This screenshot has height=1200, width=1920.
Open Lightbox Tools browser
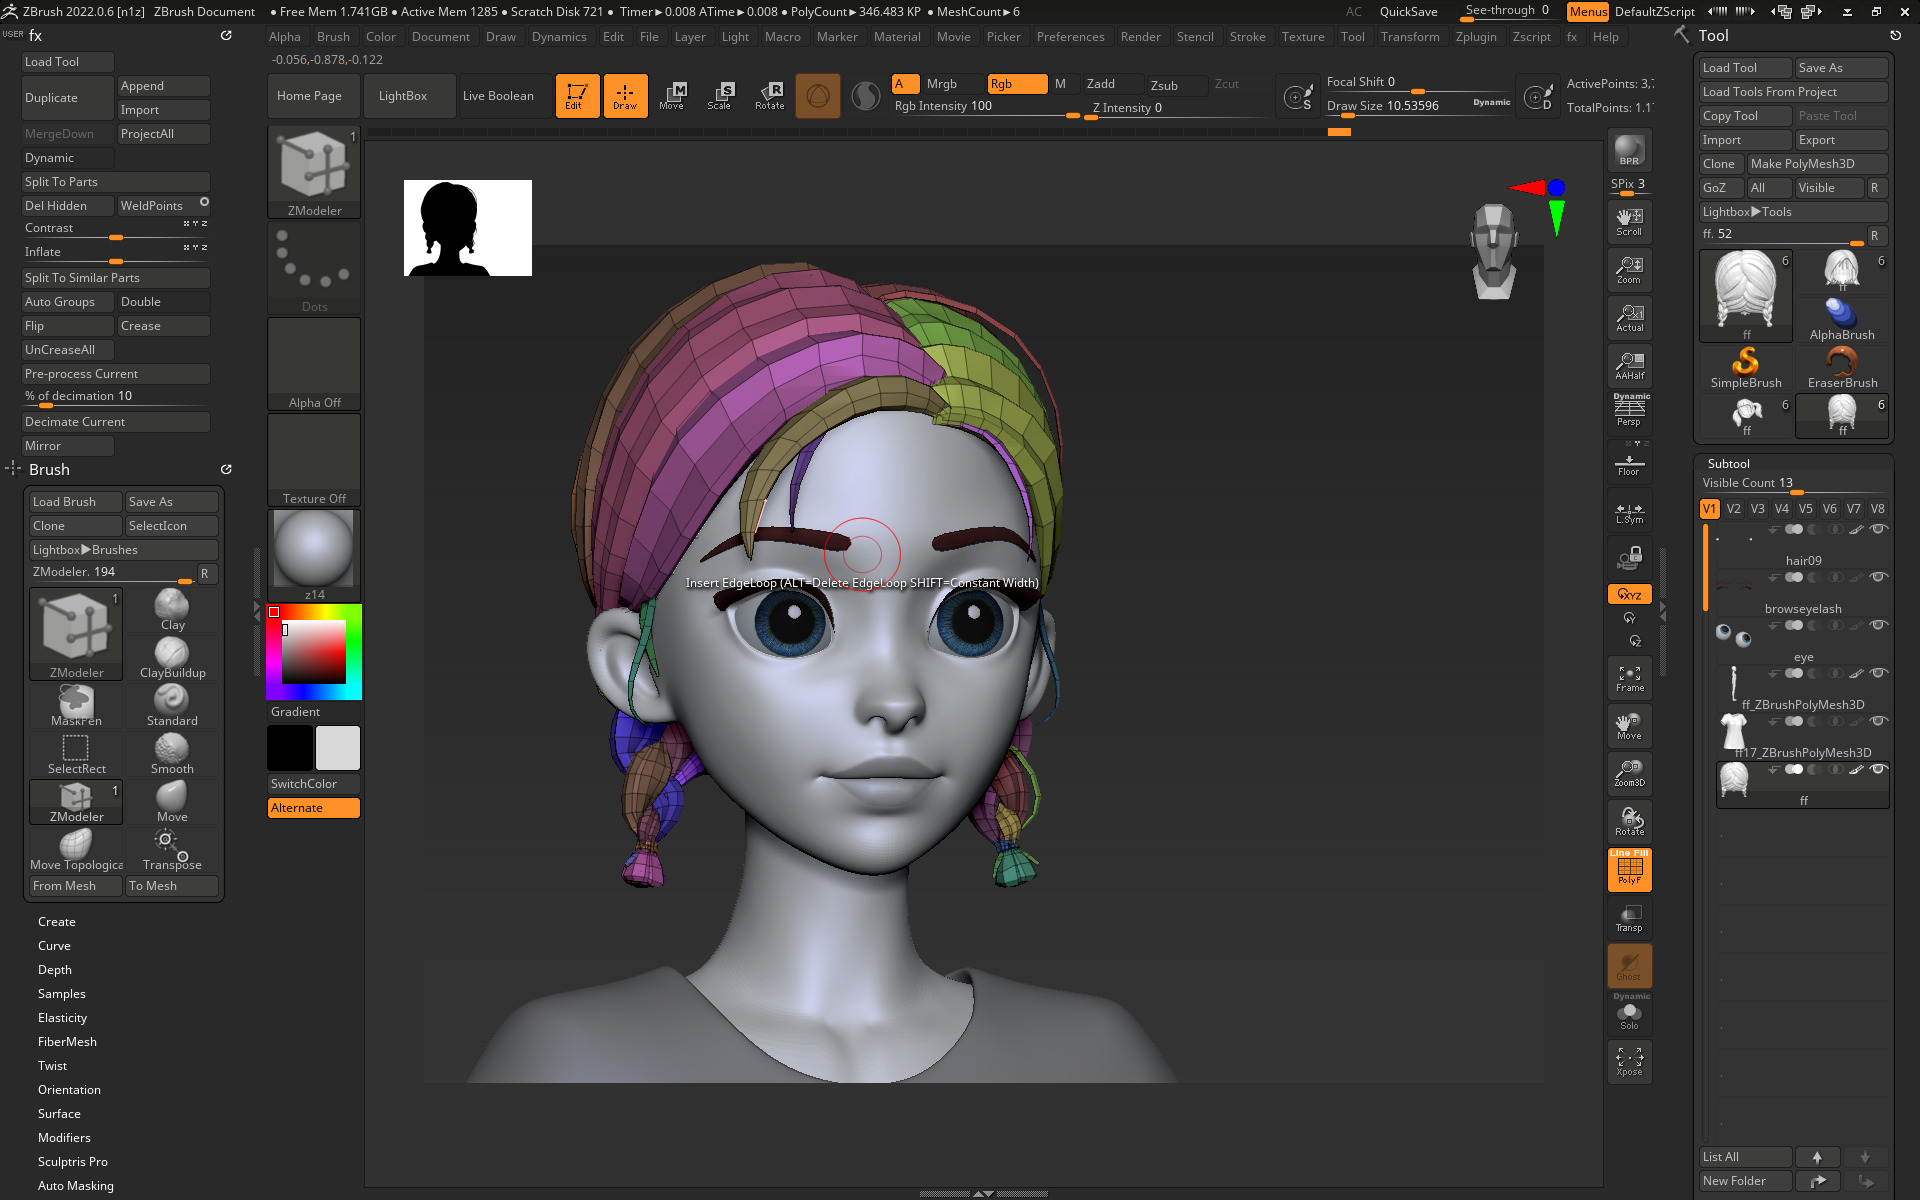(1793, 212)
